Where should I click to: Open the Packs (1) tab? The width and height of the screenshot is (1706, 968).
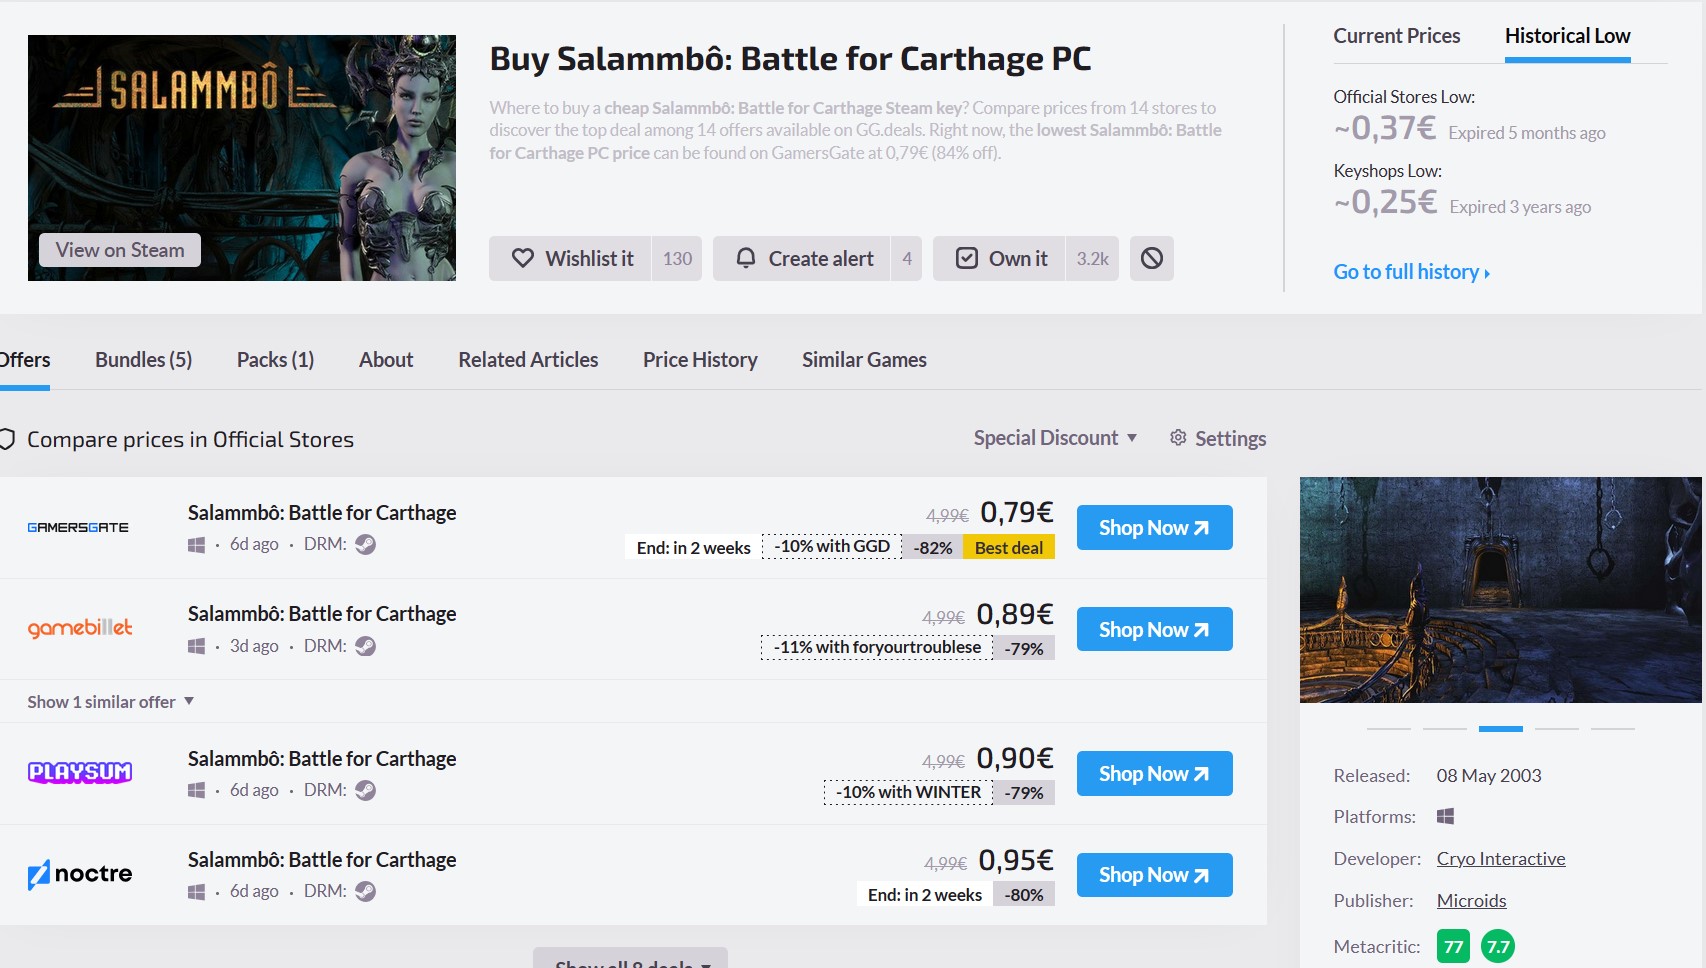(x=275, y=360)
